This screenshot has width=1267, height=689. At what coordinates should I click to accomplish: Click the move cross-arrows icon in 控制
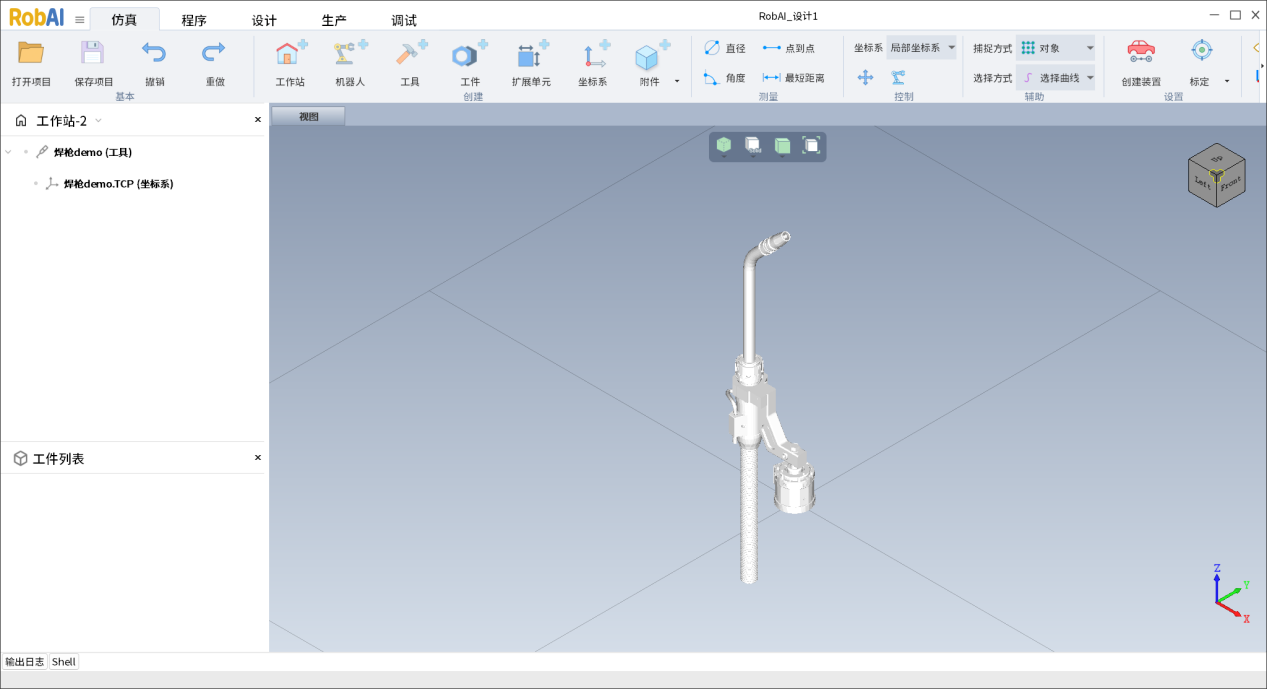pos(866,77)
